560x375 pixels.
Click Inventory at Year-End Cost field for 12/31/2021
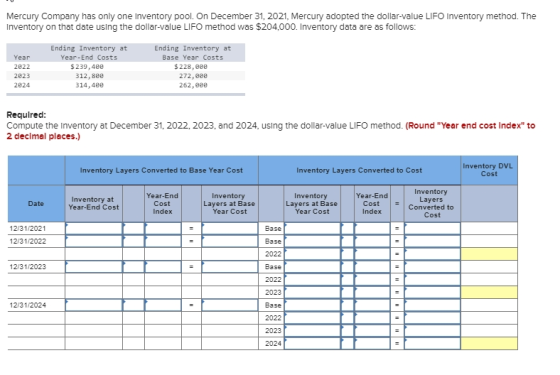click(x=94, y=229)
